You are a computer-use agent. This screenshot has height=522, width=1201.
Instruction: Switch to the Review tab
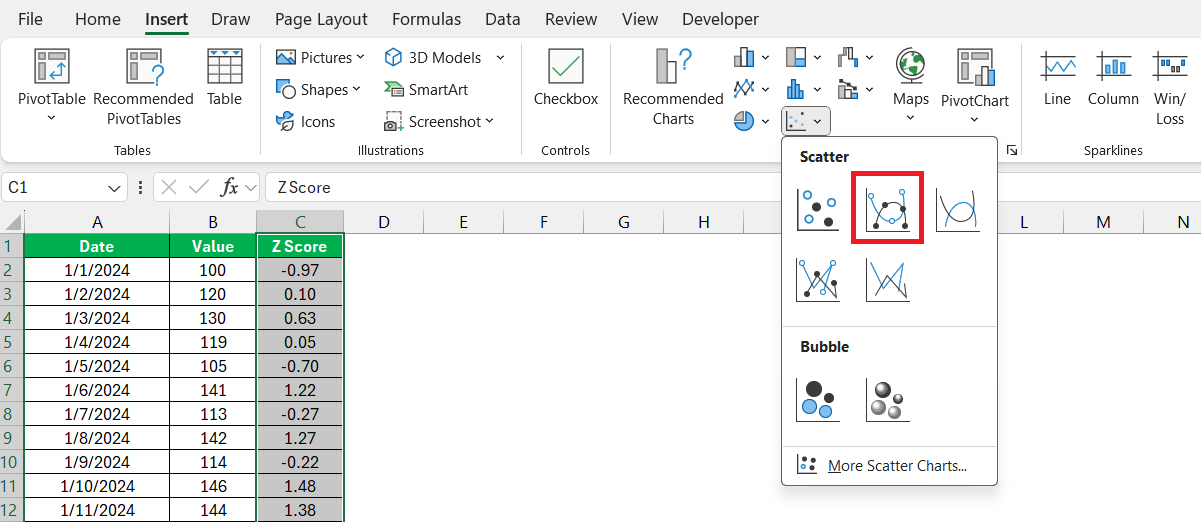pyautogui.click(x=571, y=19)
